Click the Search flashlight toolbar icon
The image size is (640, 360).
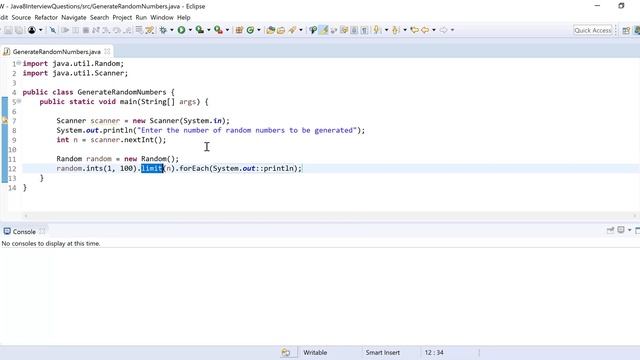tap(292, 30)
